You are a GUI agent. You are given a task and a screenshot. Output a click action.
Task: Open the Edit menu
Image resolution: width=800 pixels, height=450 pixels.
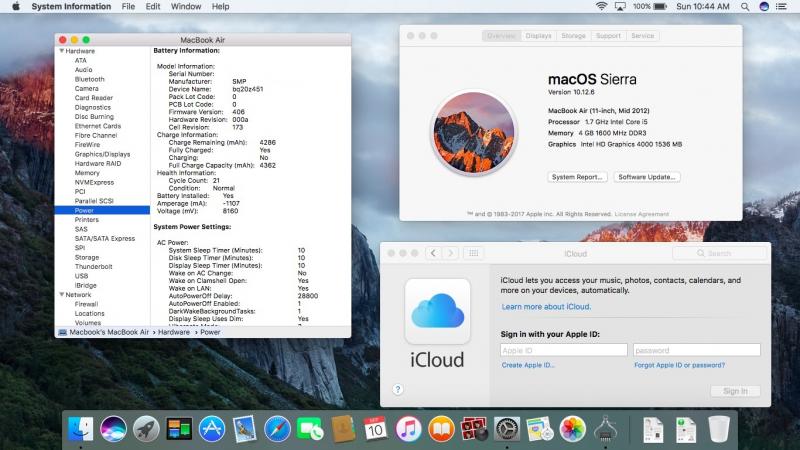point(153,7)
